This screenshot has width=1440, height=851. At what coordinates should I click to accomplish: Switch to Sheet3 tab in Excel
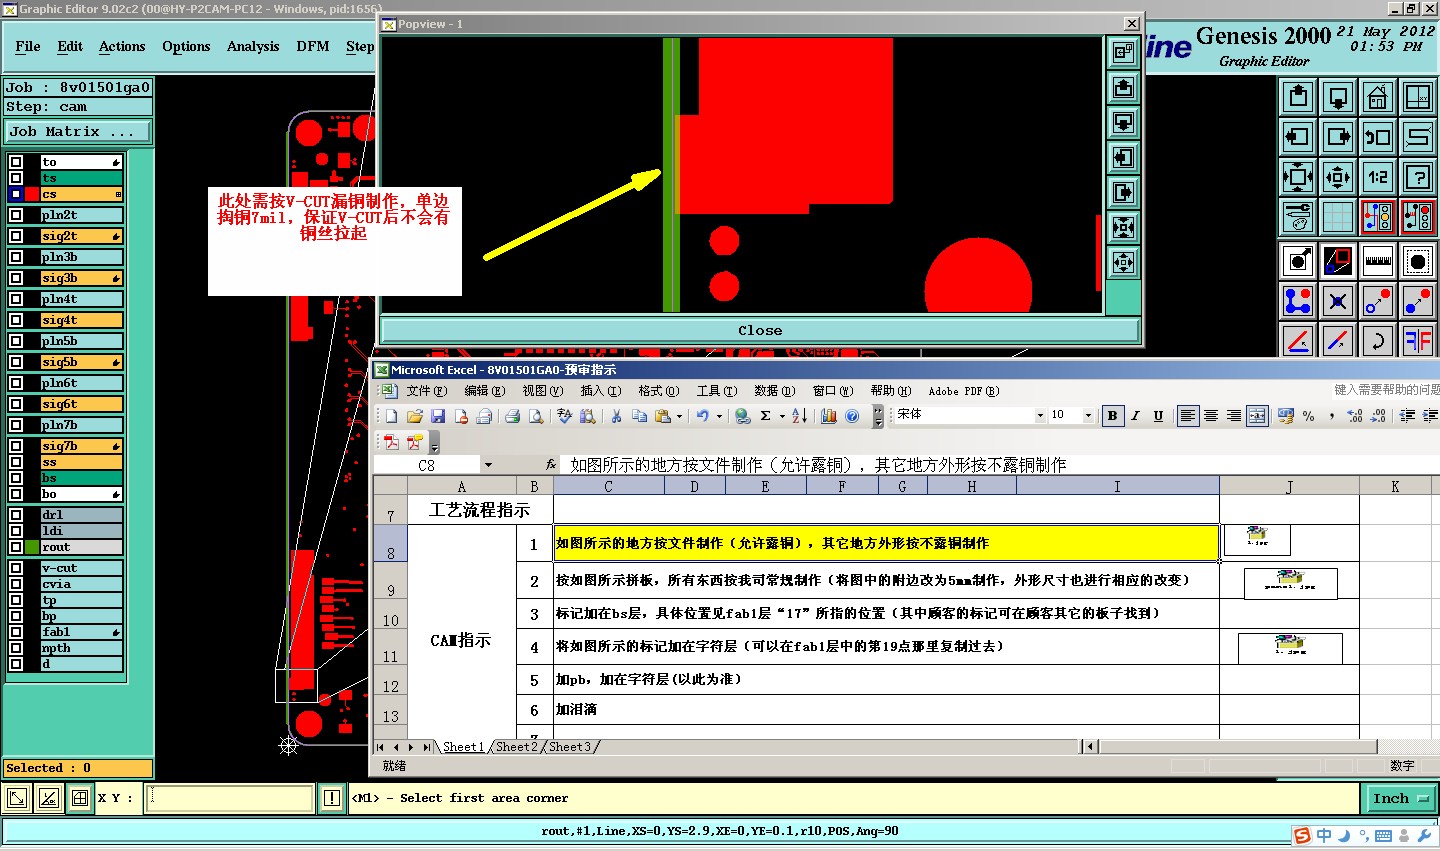click(x=570, y=747)
